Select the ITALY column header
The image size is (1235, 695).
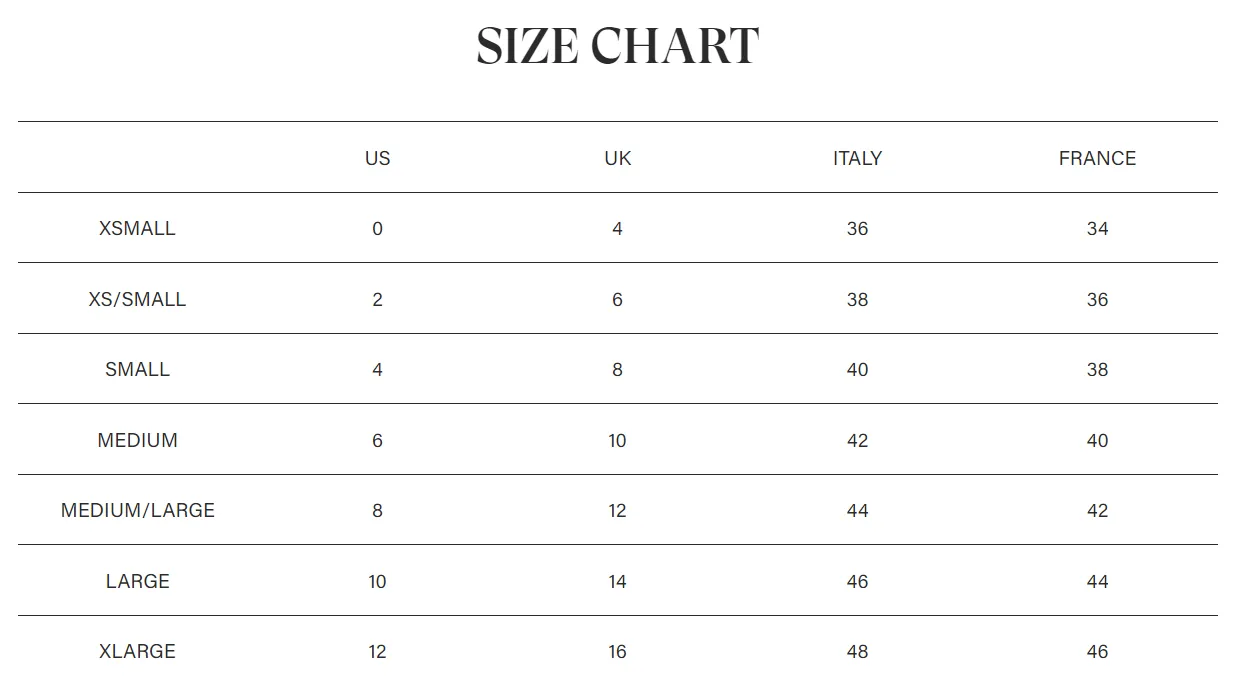coord(857,158)
